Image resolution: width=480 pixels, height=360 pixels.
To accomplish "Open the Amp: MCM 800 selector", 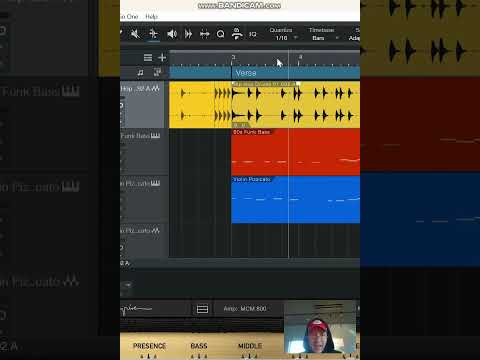I will [245, 309].
